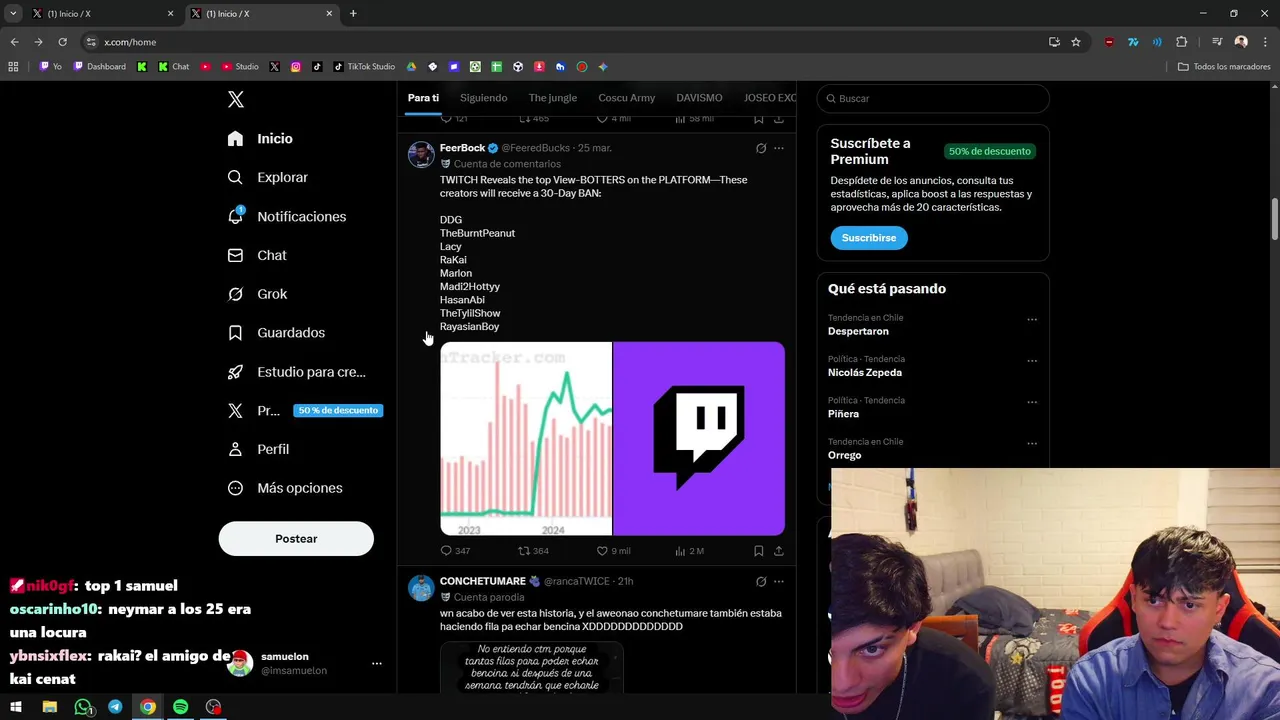Open Premium with 50% de descuento

click(x=304, y=411)
